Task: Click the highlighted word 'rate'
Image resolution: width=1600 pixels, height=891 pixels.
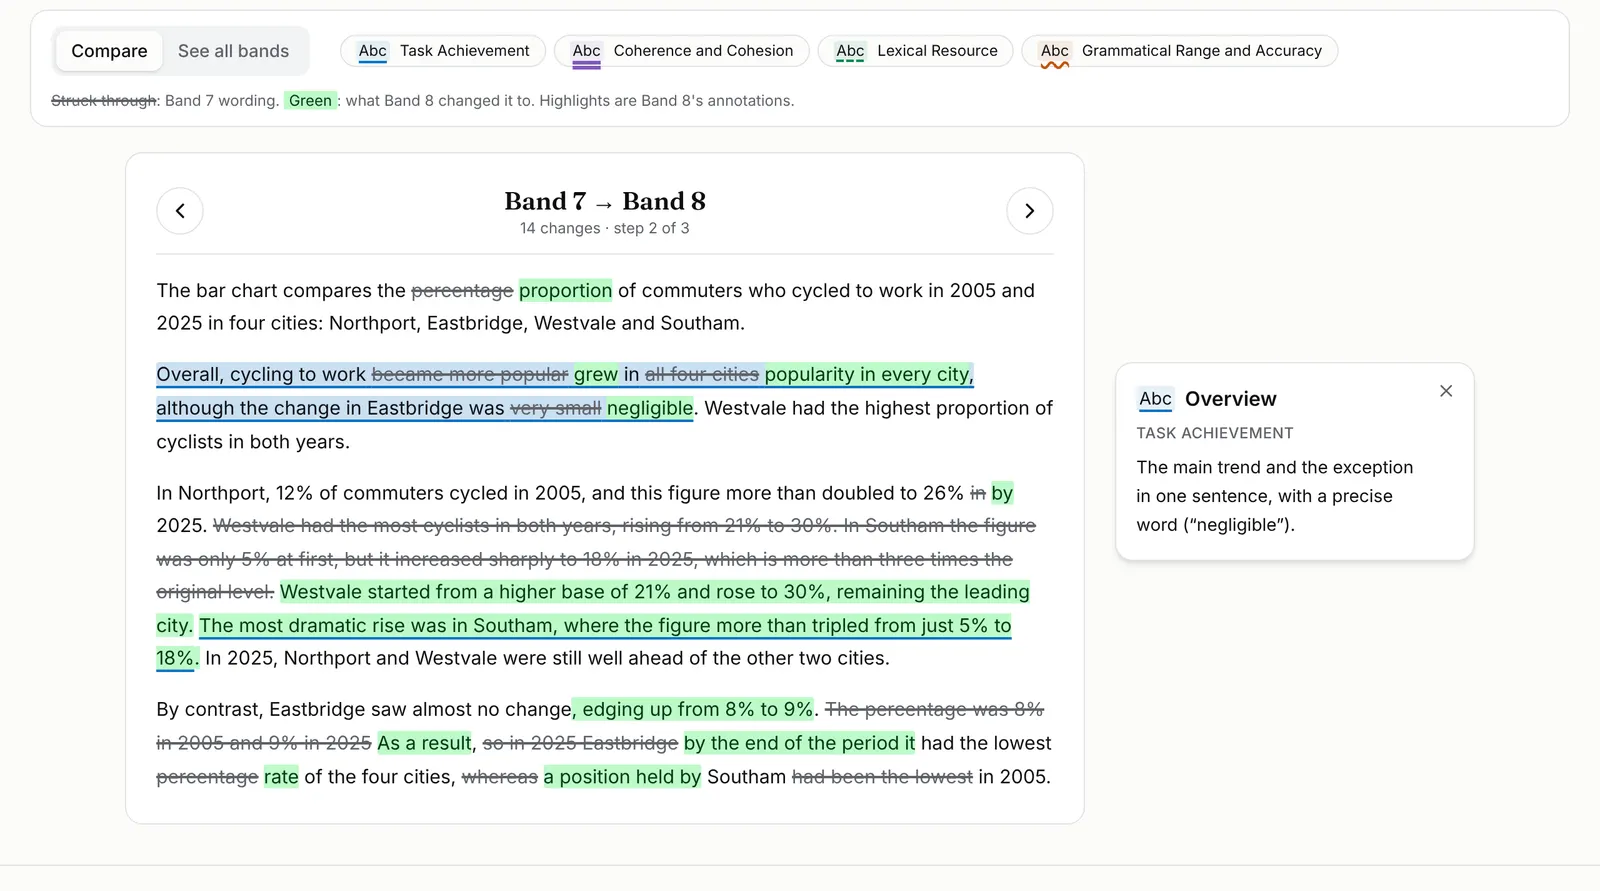Action: [281, 778]
